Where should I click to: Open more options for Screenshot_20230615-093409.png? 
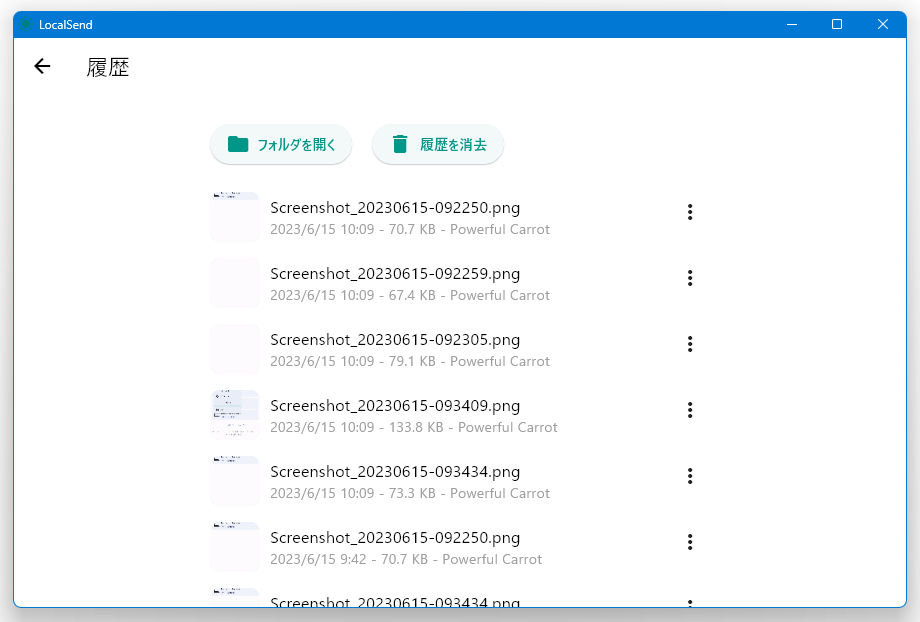pos(690,410)
